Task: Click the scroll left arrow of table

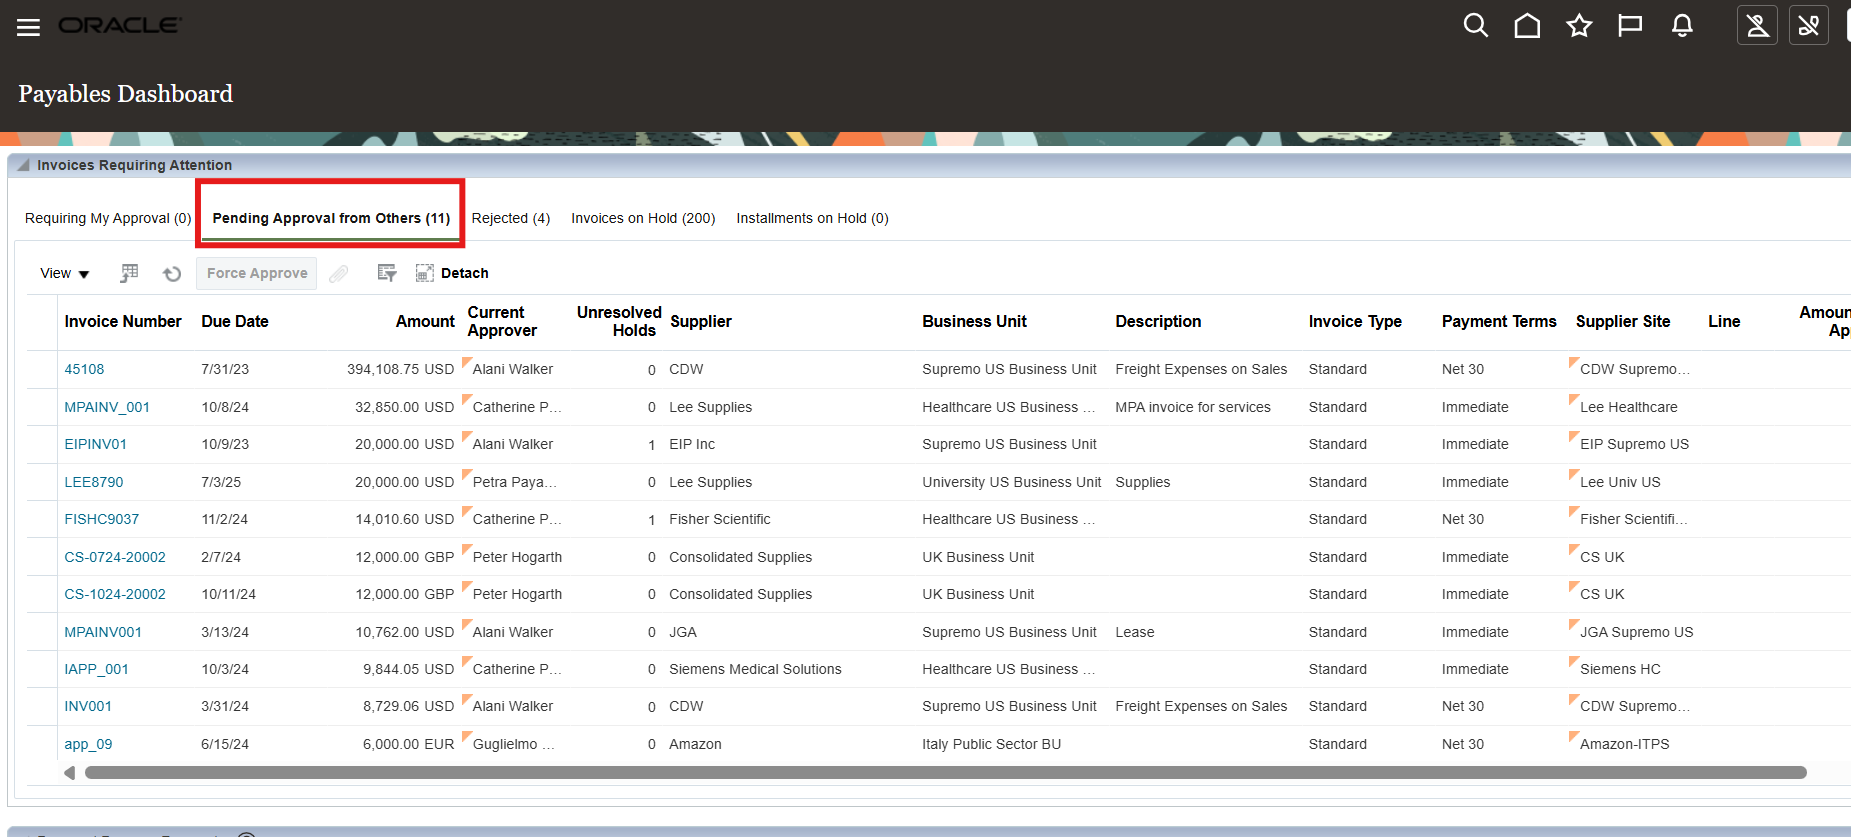Action: tap(69, 772)
